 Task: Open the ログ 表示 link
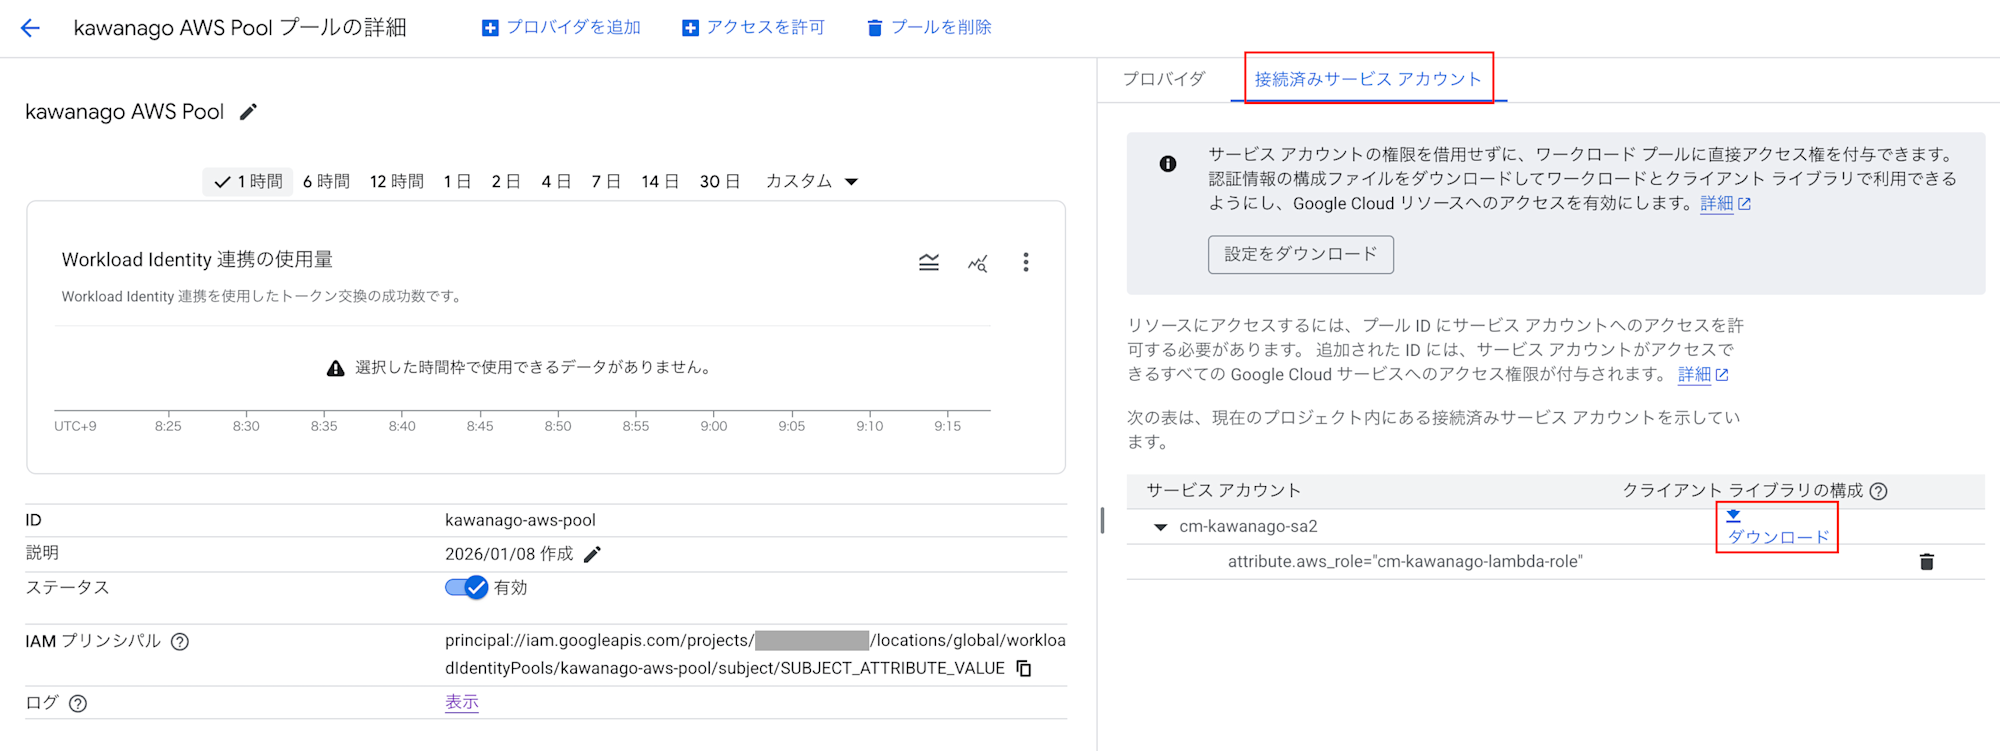[x=461, y=702]
